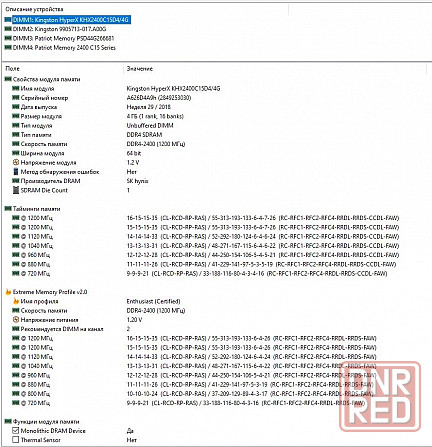Viewport: 432px width, 447px height.
Task: Select 1120 МГц row in Extreme Memory Profile
Action: pyautogui.click(x=194, y=357)
